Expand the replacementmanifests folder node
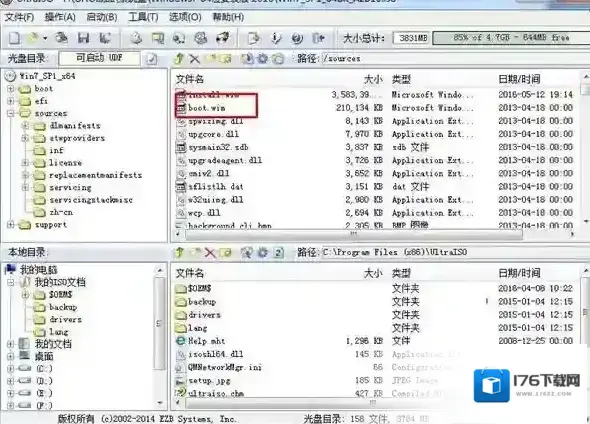 pyautogui.click(x=25, y=175)
